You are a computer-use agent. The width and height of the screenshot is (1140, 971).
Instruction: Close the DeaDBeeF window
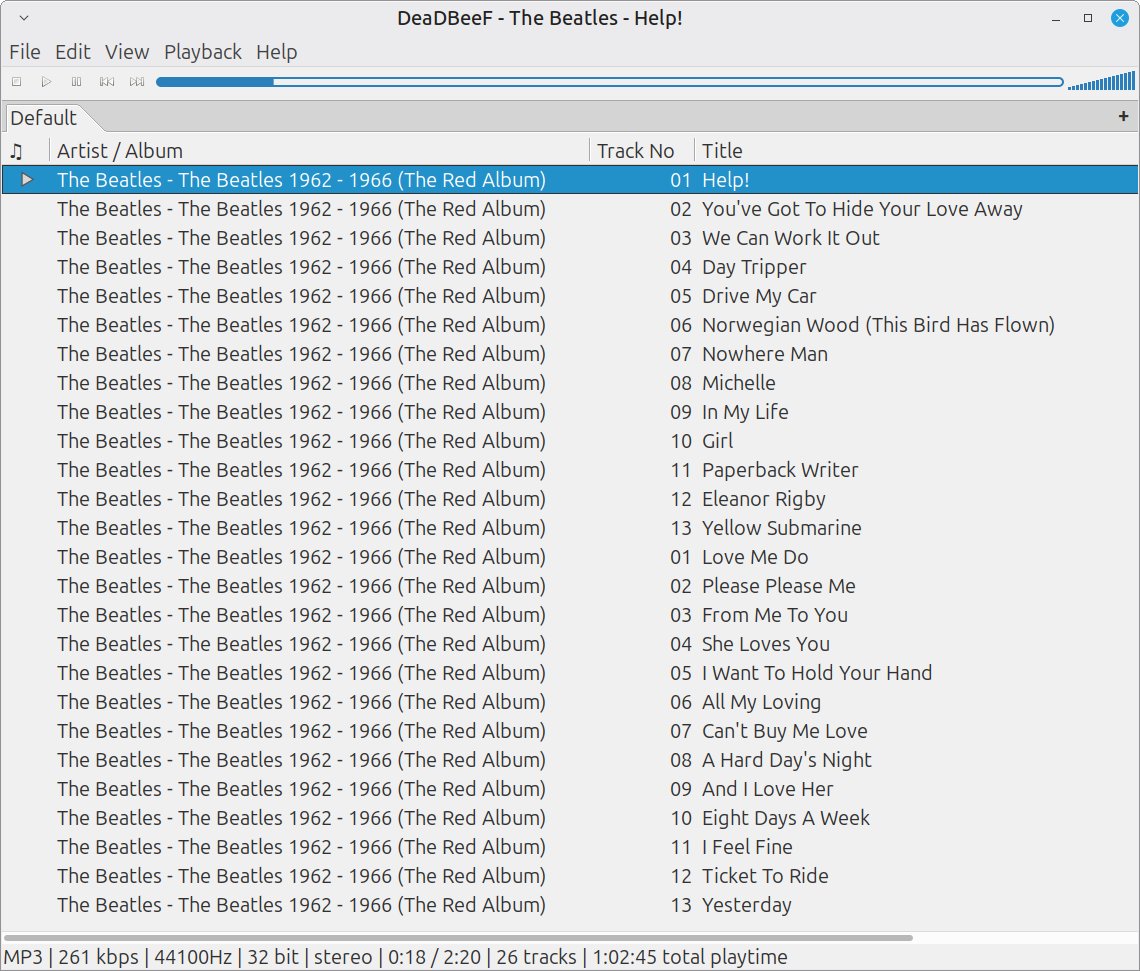coord(1120,18)
